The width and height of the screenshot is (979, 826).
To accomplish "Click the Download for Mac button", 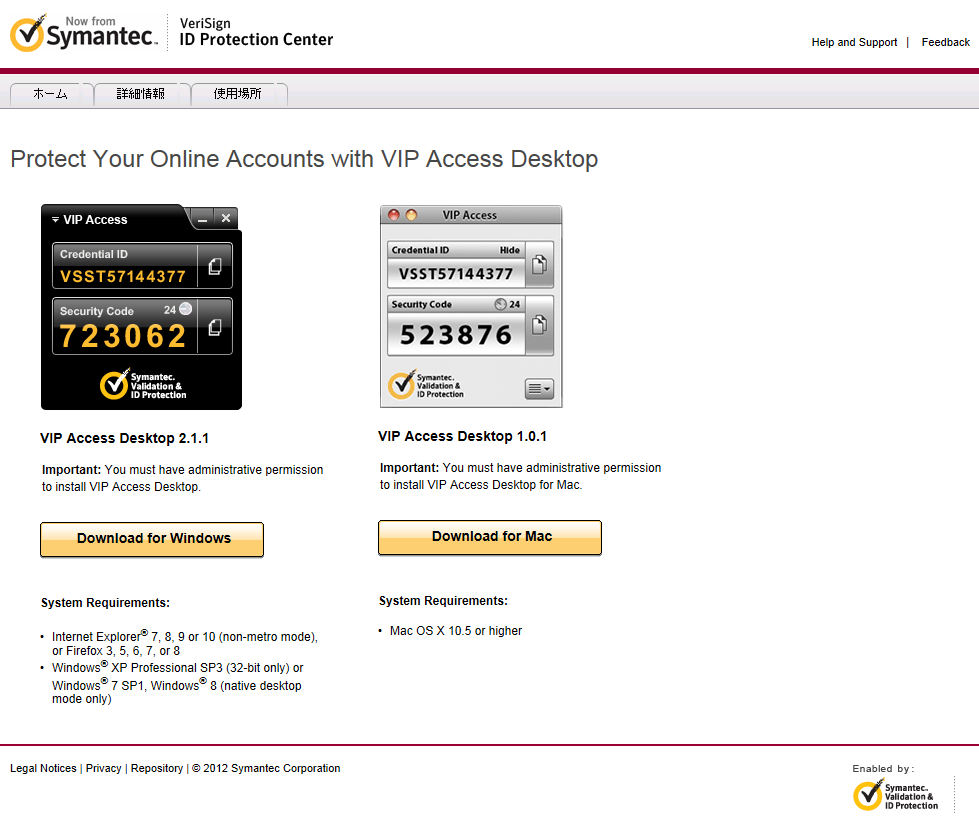I will coord(490,537).
